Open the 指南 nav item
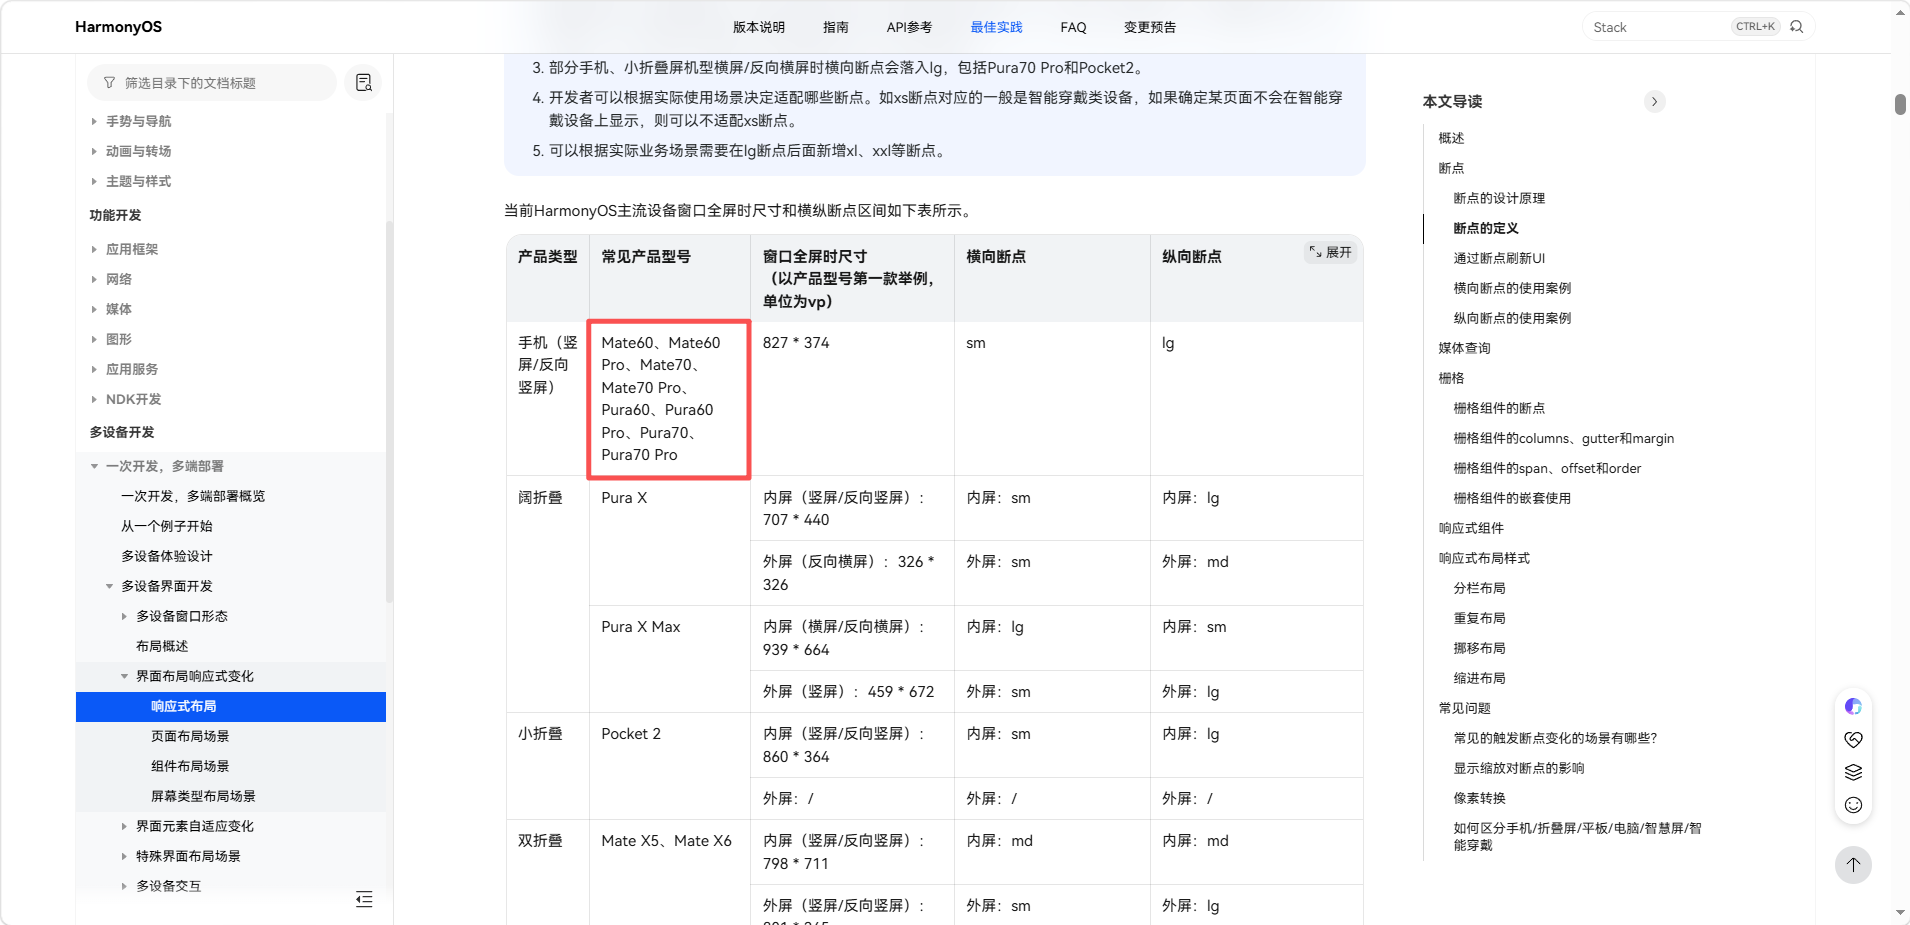 (836, 27)
